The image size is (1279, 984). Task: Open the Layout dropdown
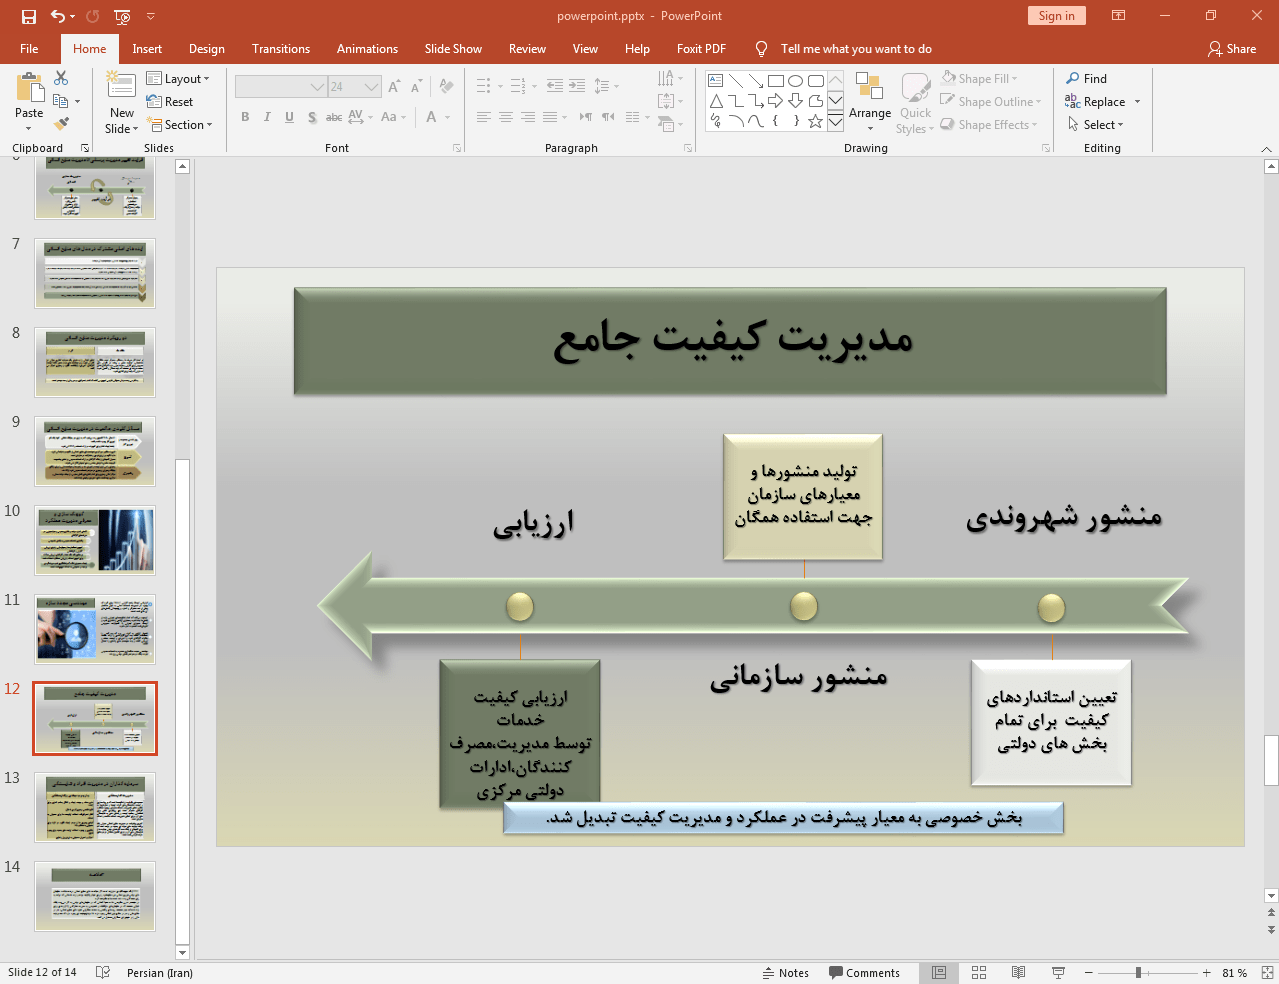pos(178,79)
